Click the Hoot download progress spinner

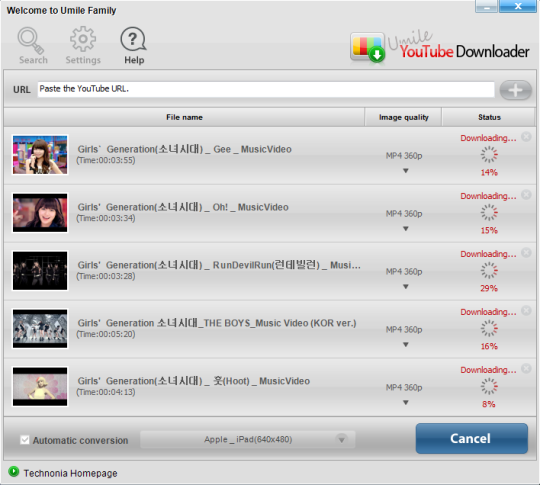click(489, 386)
